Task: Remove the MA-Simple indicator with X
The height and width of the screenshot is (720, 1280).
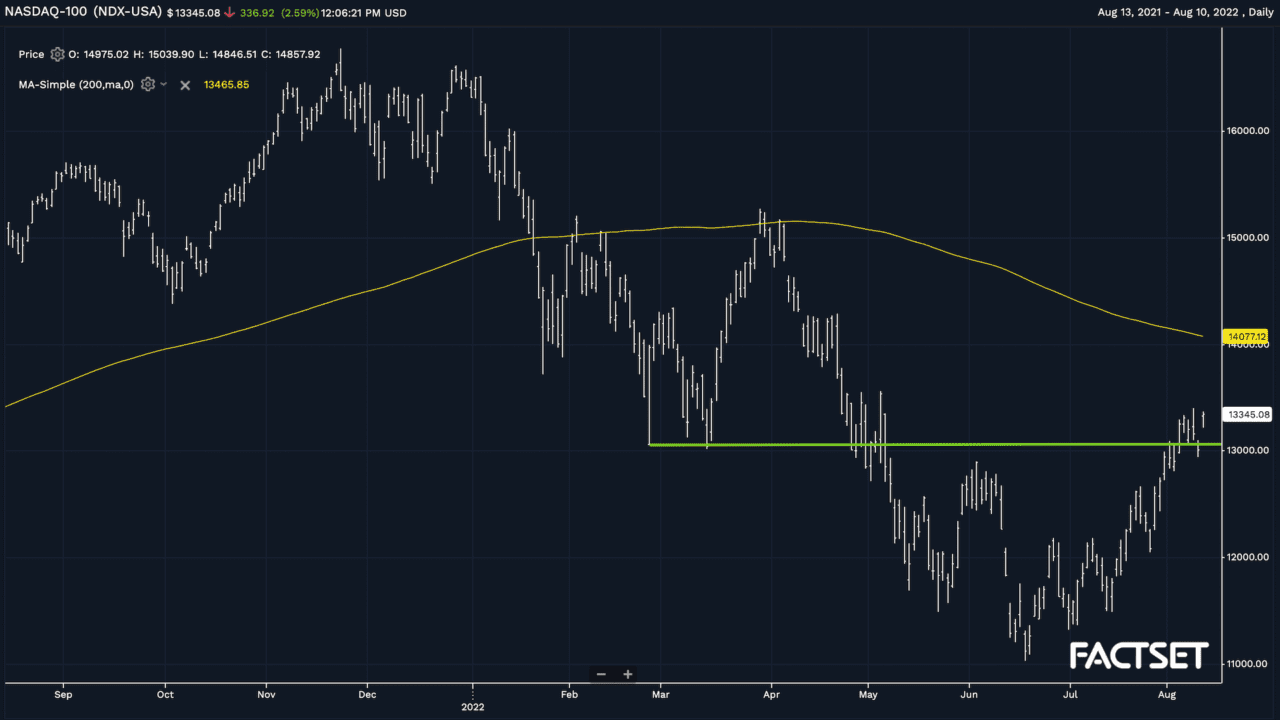Action: pos(185,85)
